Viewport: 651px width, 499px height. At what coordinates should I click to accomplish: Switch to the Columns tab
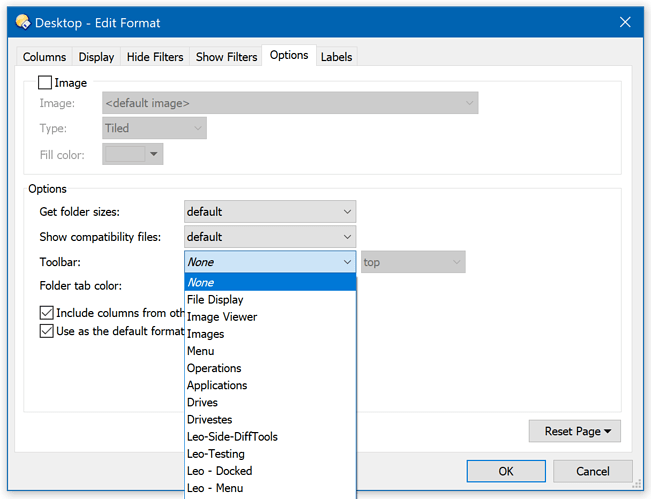pyautogui.click(x=44, y=57)
